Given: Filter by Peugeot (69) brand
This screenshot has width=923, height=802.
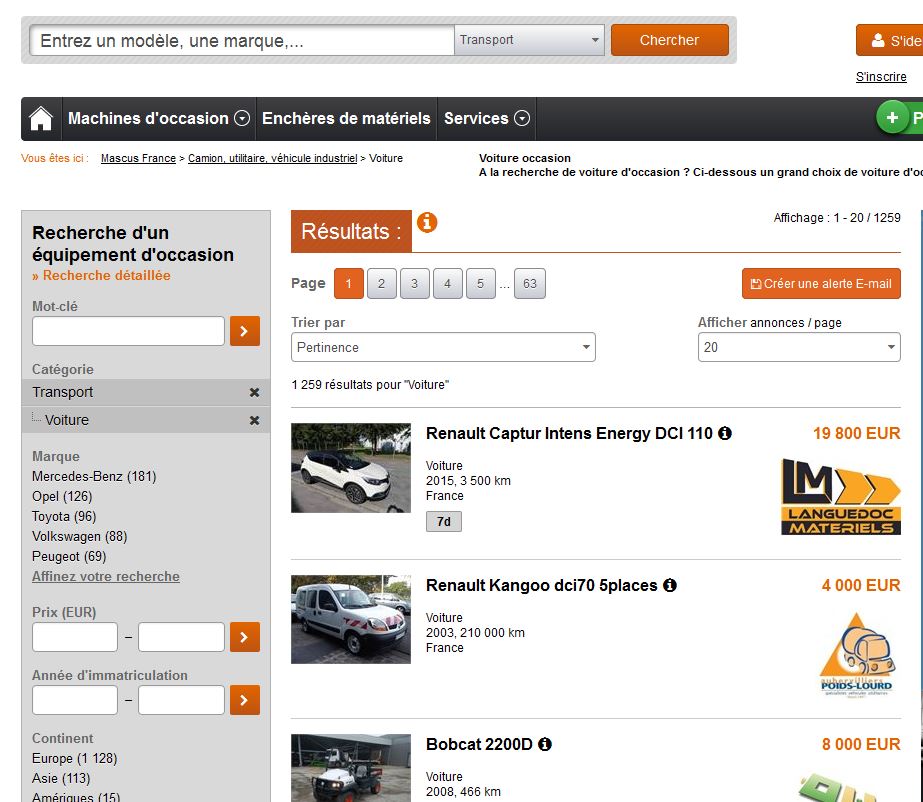Looking at the screenshot, I should point(69,556).
